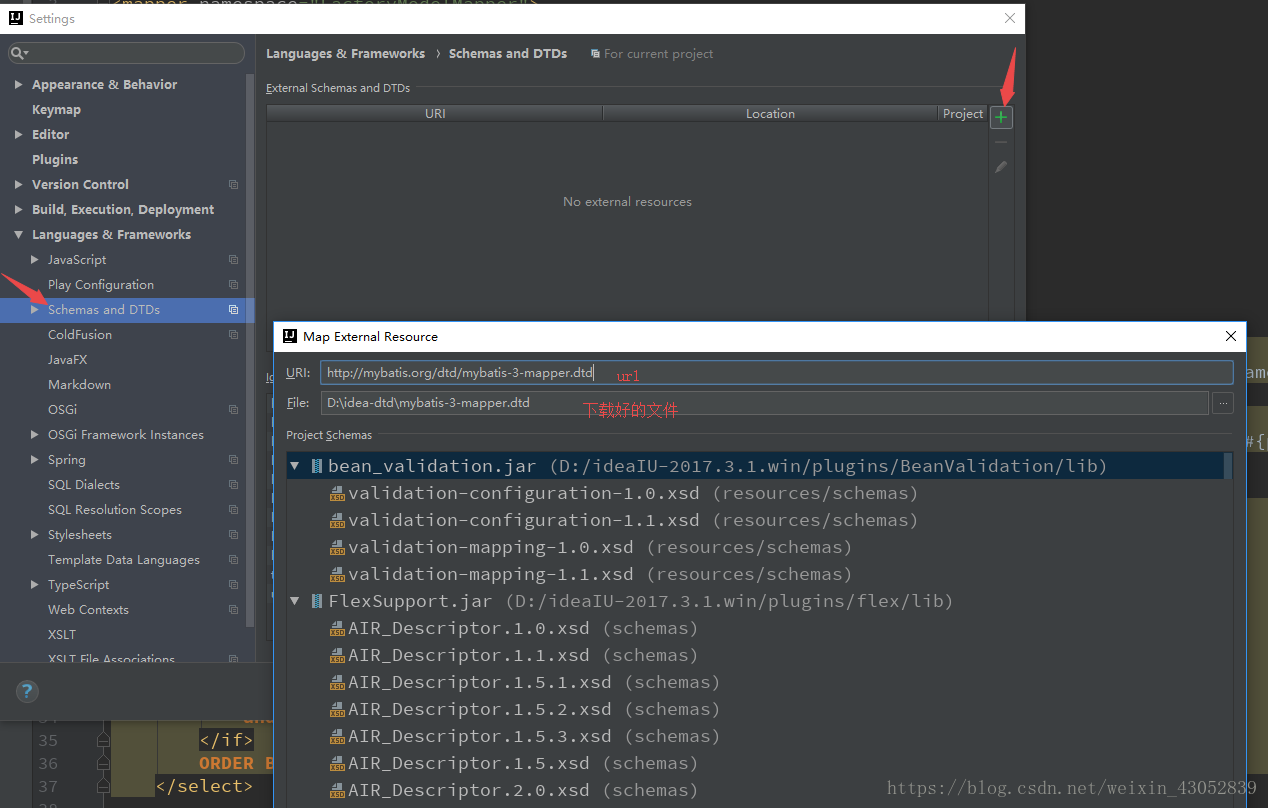Collapse the Languages & Frameworks section

click(19, 235)
